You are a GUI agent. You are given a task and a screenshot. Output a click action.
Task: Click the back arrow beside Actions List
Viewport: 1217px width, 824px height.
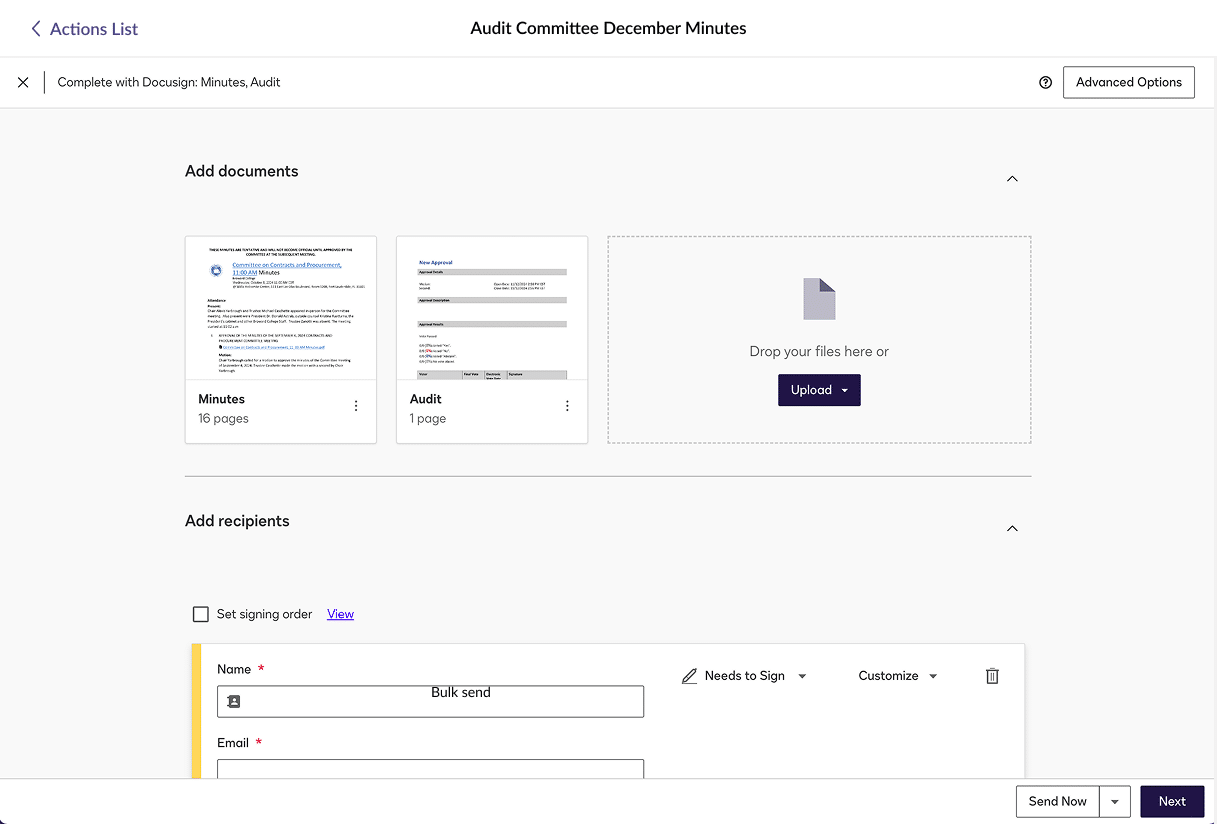click(x=36, y=29)
